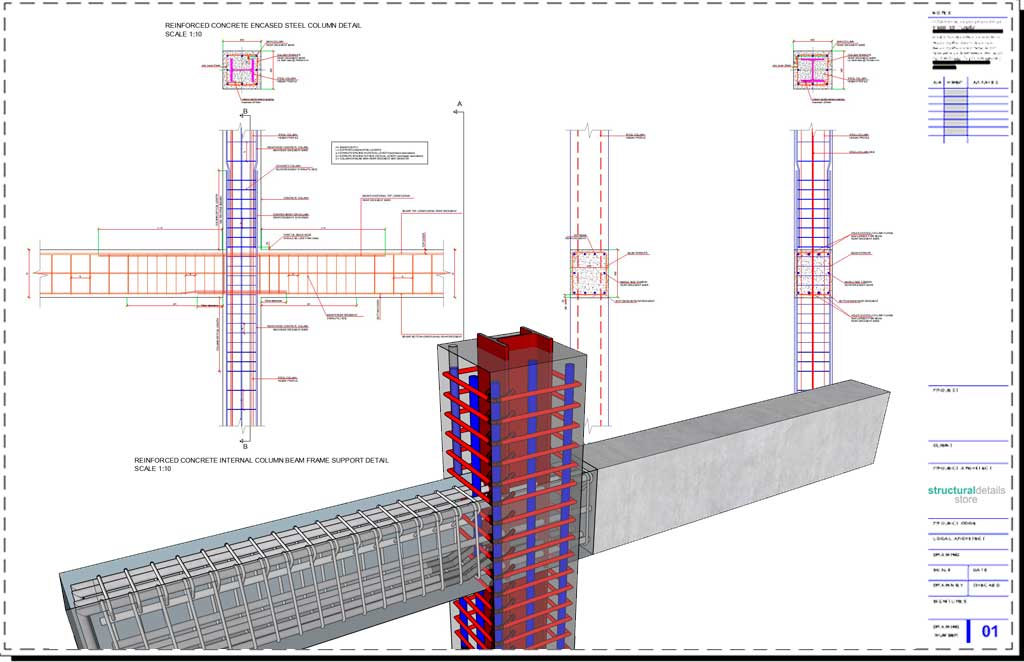
Task: Click the magenta steel column section at top left
Action: 241,70
